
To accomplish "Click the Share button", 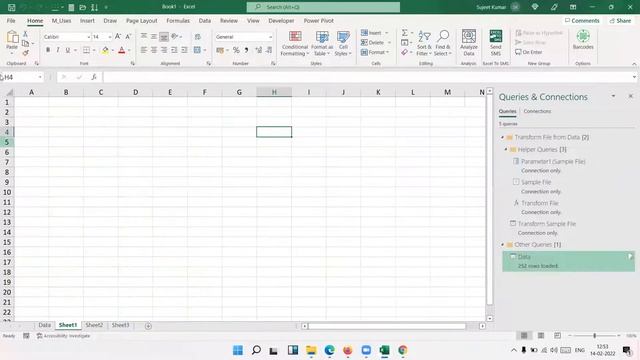I will point(620,20).
